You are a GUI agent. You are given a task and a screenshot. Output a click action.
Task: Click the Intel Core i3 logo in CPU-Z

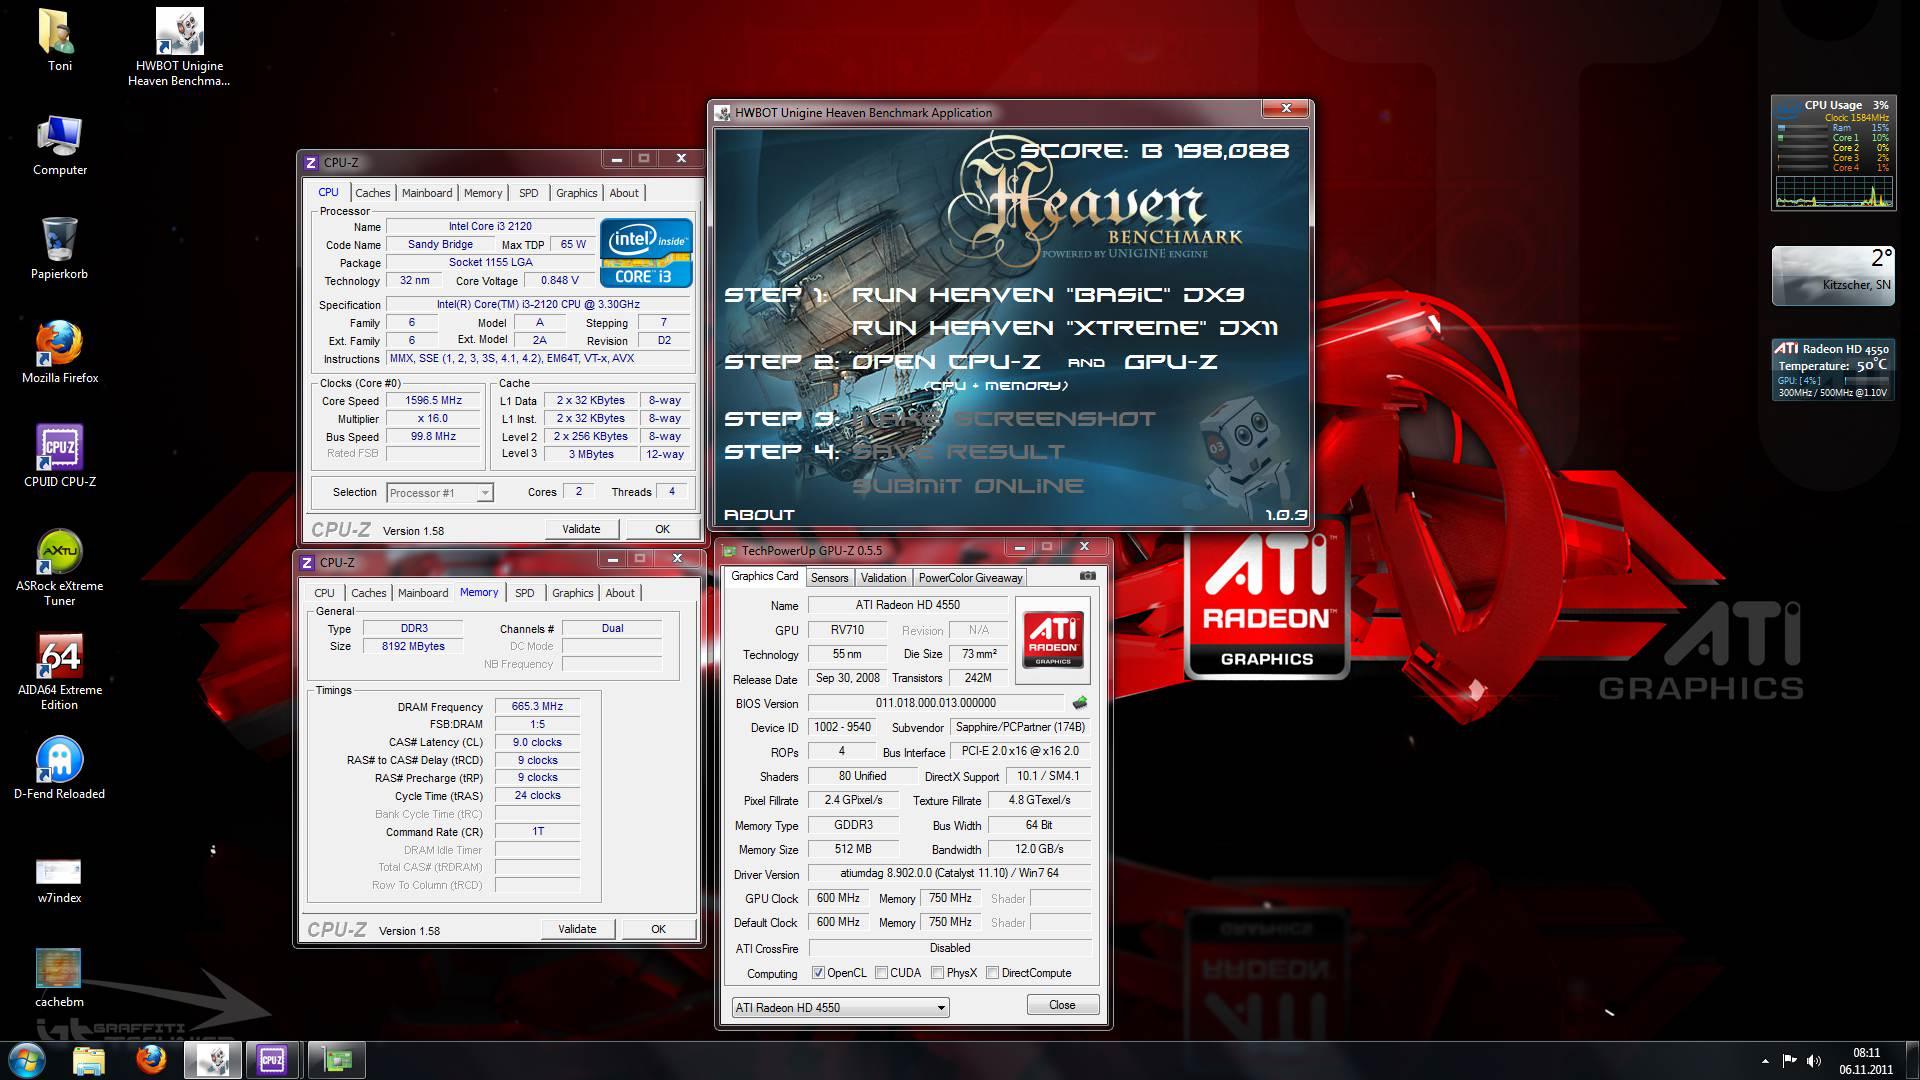tap(646, 252)
